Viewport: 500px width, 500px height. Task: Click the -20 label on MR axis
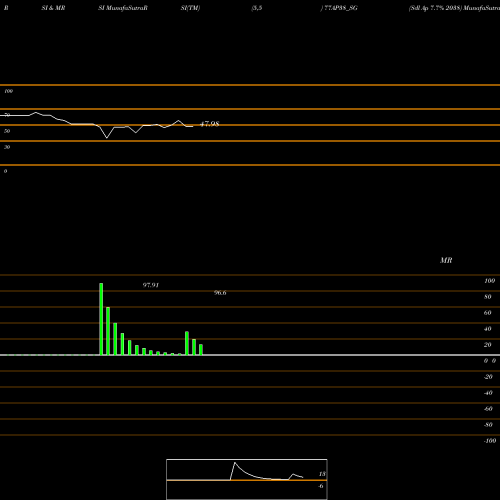pos(488,377)
